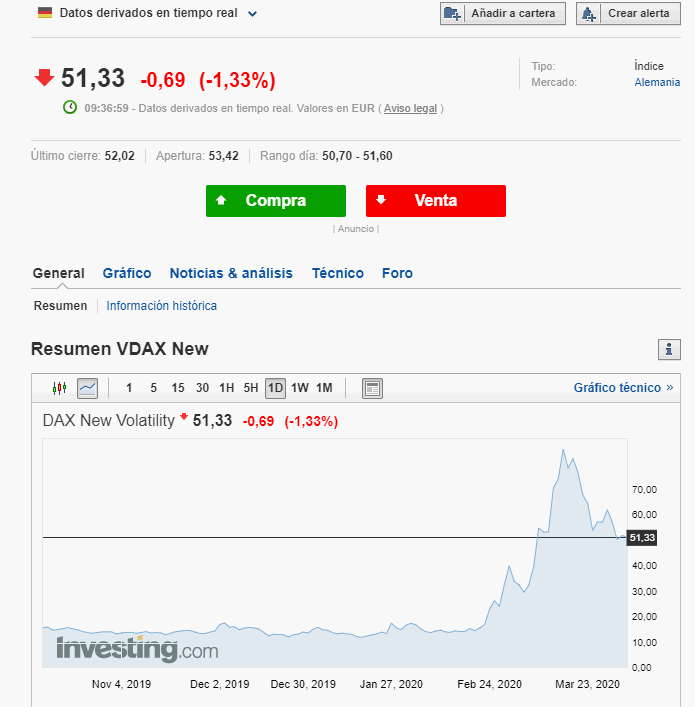Switch chart to candlestick view
The image size is (695, 707).
(x=59, y=388)
